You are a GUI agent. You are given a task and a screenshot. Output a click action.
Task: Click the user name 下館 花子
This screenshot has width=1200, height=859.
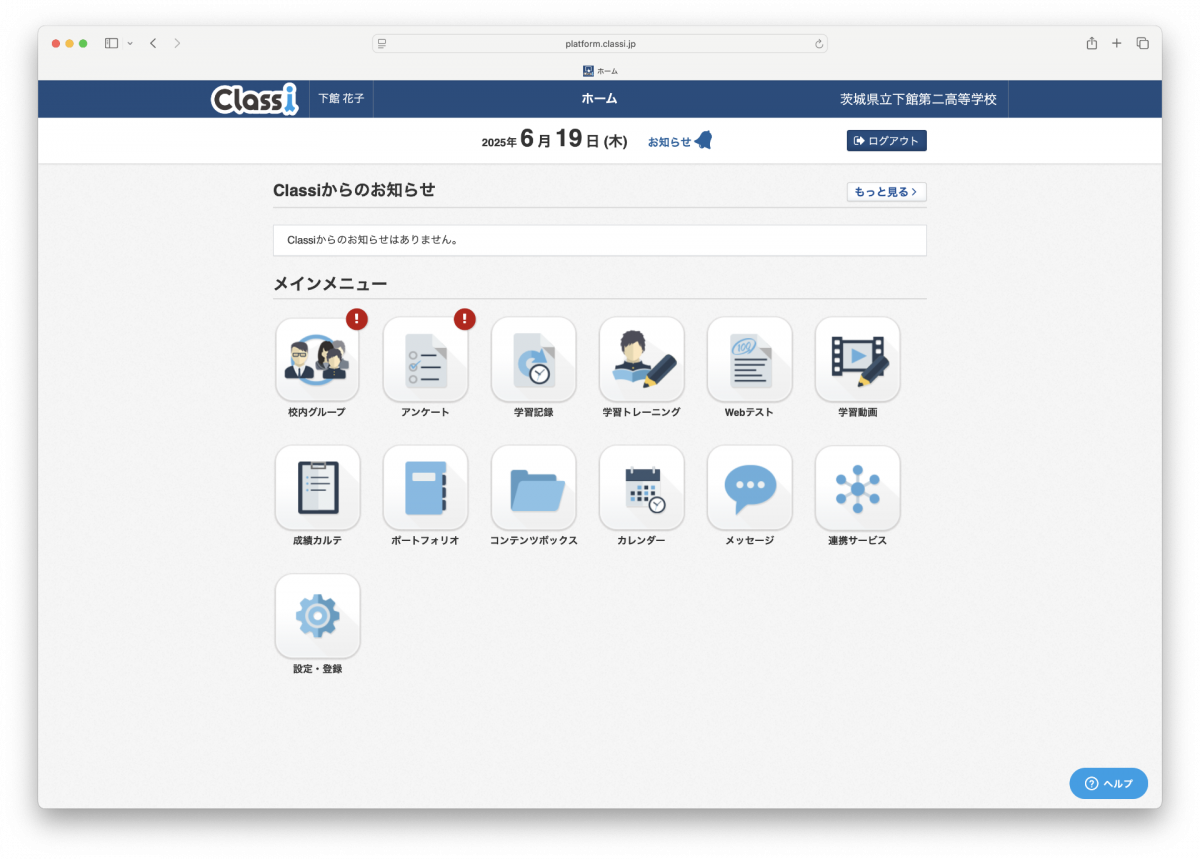click(341, 99)
